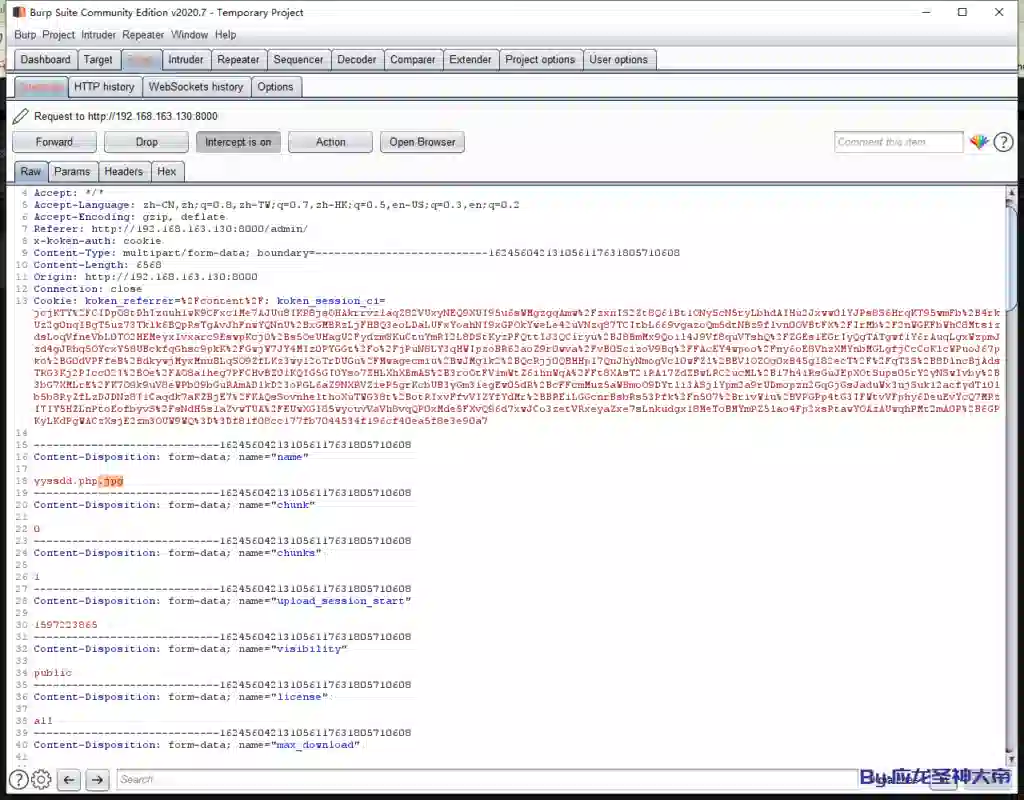Viewport: 1024px width, 800px height.
Task: Click the Accept-Language header line
Action: point(276,204)
